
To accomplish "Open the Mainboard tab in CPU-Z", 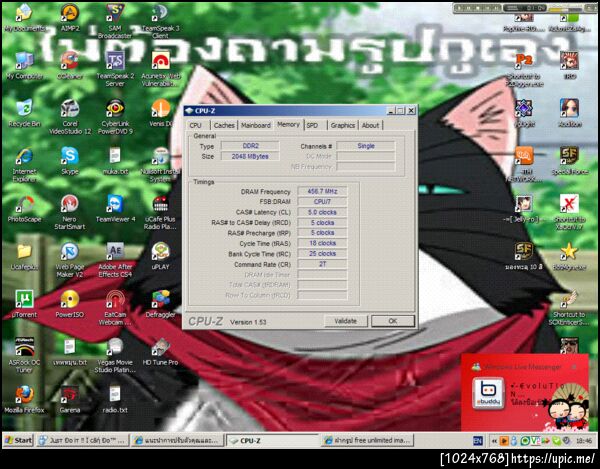I will (x=256, y=125).
